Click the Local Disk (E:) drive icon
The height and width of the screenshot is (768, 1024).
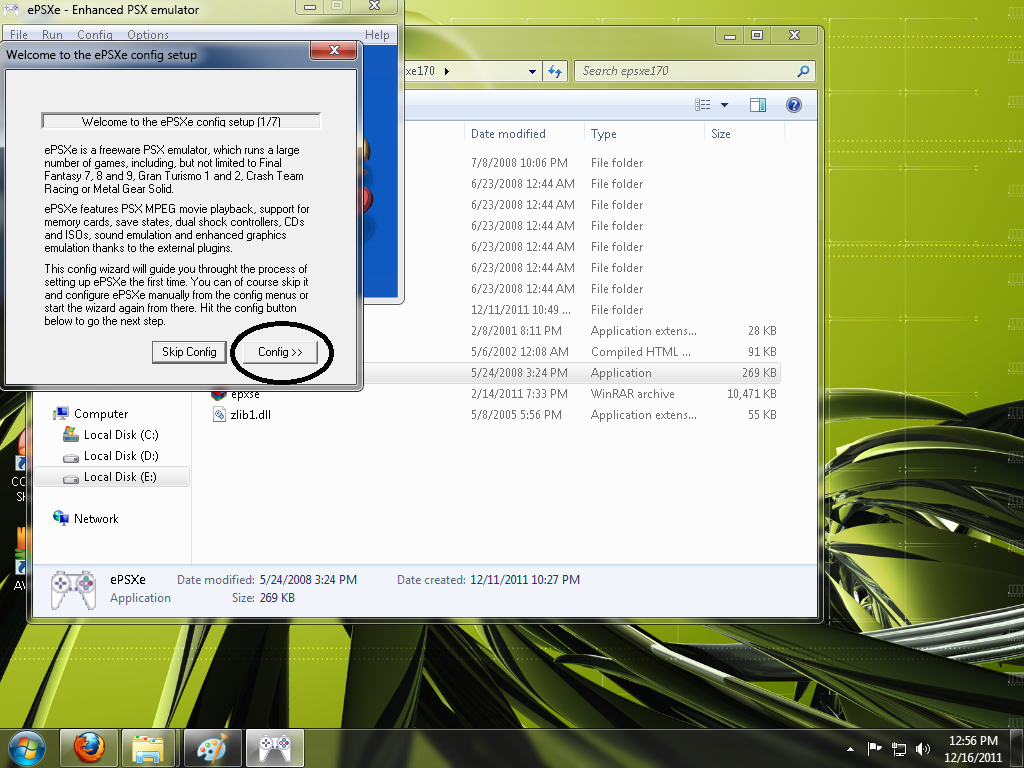pyautogui.click(x=71, y=478)
